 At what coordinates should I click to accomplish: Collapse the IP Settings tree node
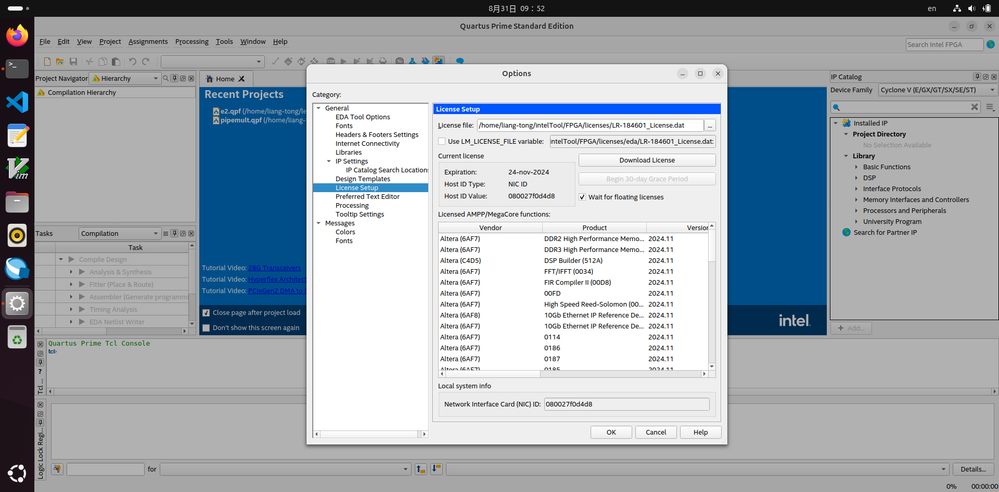click(328, 161)
